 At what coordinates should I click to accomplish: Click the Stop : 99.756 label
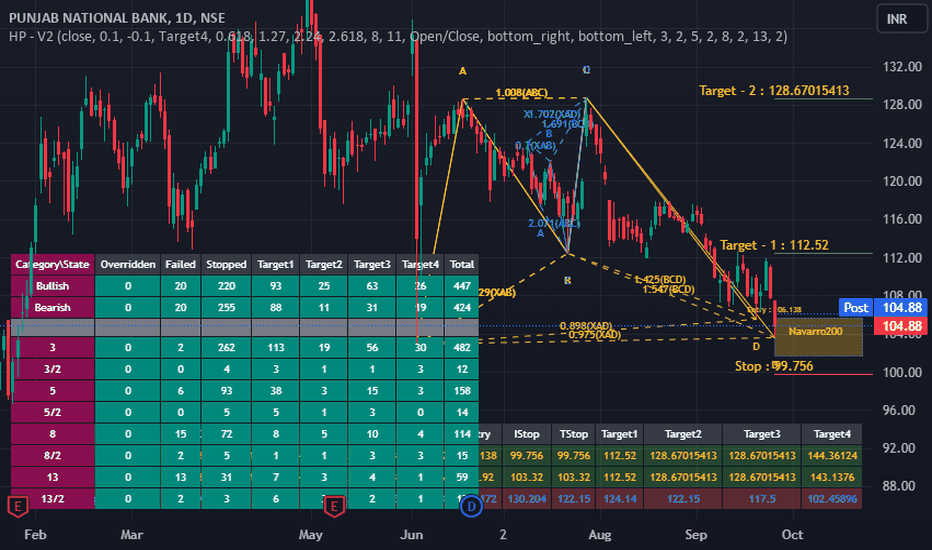click(x=774, y=366)
